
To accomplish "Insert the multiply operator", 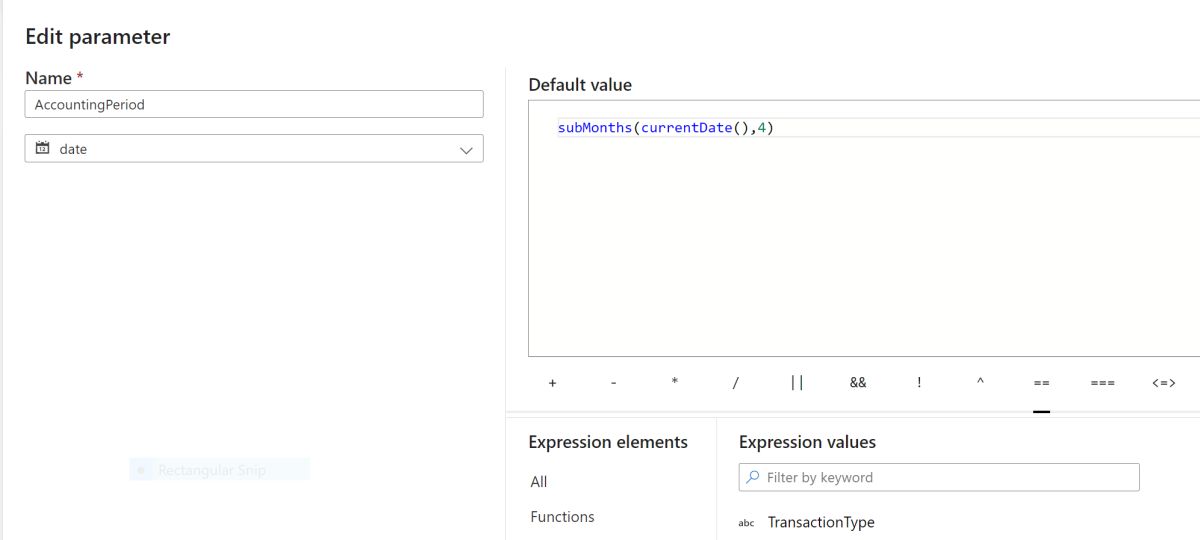I will [675, 383].
